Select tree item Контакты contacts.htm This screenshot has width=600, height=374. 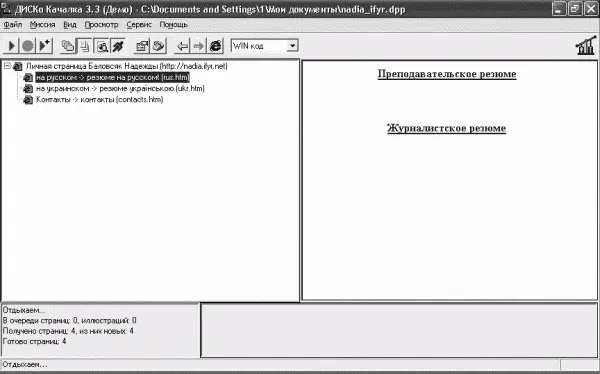(x=99, y=100)
